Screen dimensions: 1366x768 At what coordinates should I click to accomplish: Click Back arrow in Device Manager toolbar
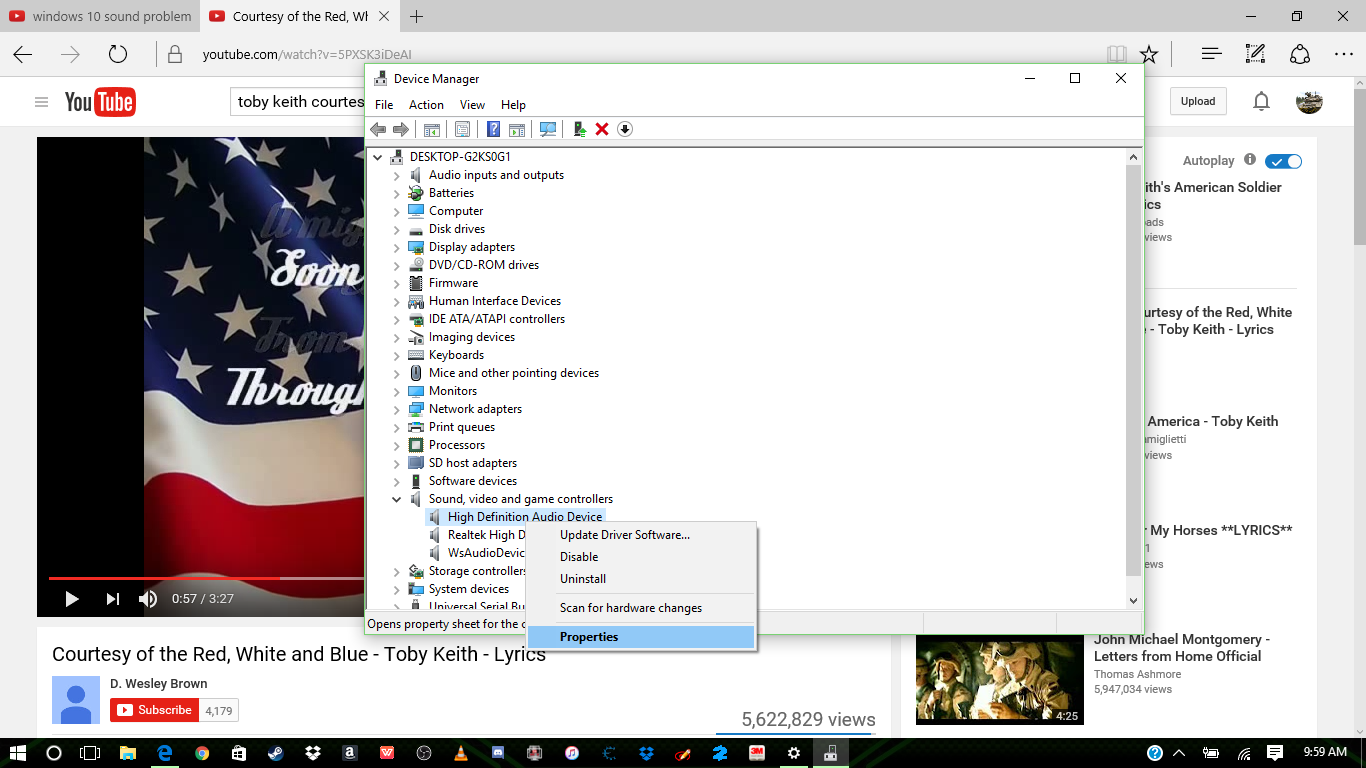click(x=378, y=129)
